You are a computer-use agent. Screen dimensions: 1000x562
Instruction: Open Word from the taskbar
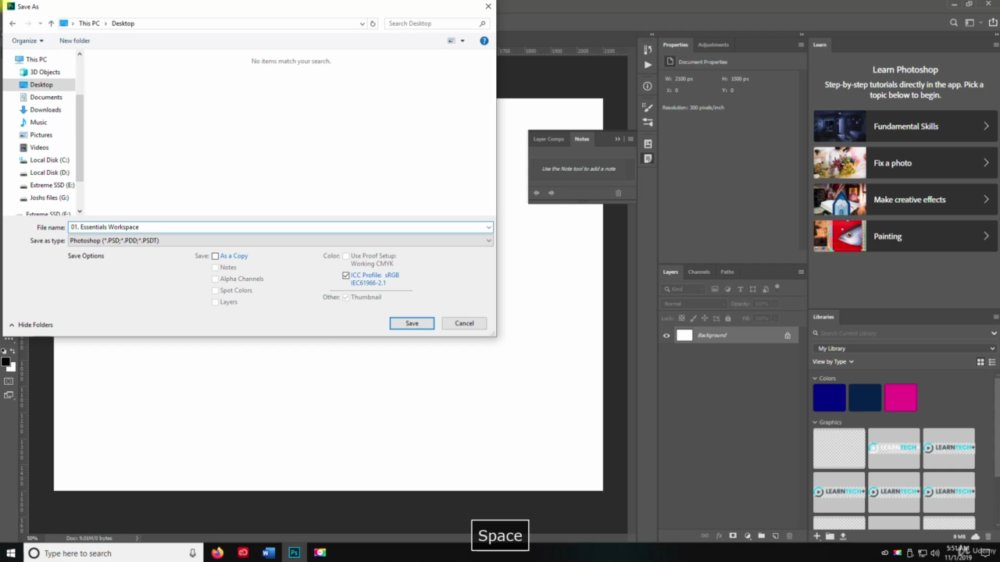tap(268, 552)
